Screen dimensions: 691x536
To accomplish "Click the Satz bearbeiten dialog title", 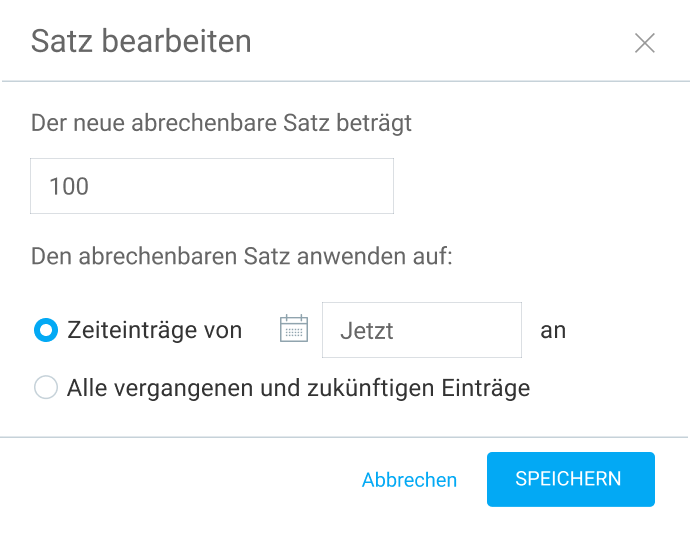I will coord(141,41).
